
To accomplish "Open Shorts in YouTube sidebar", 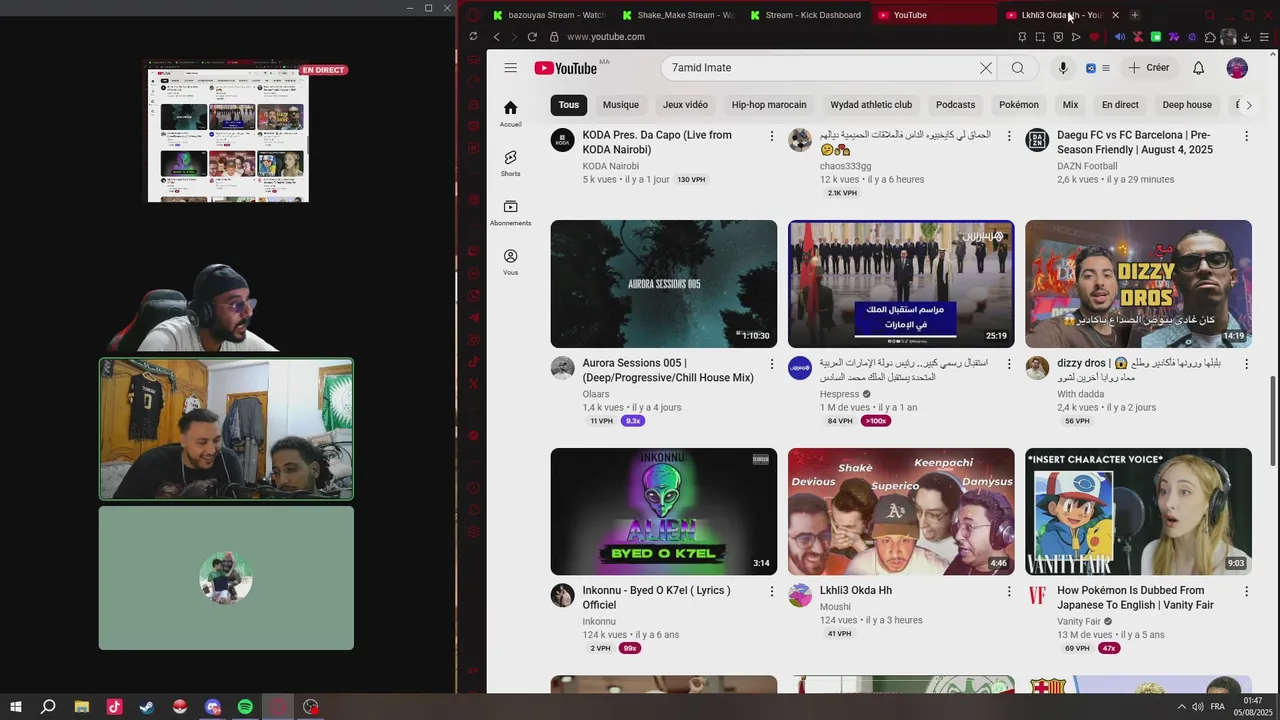I will [510, 164].
